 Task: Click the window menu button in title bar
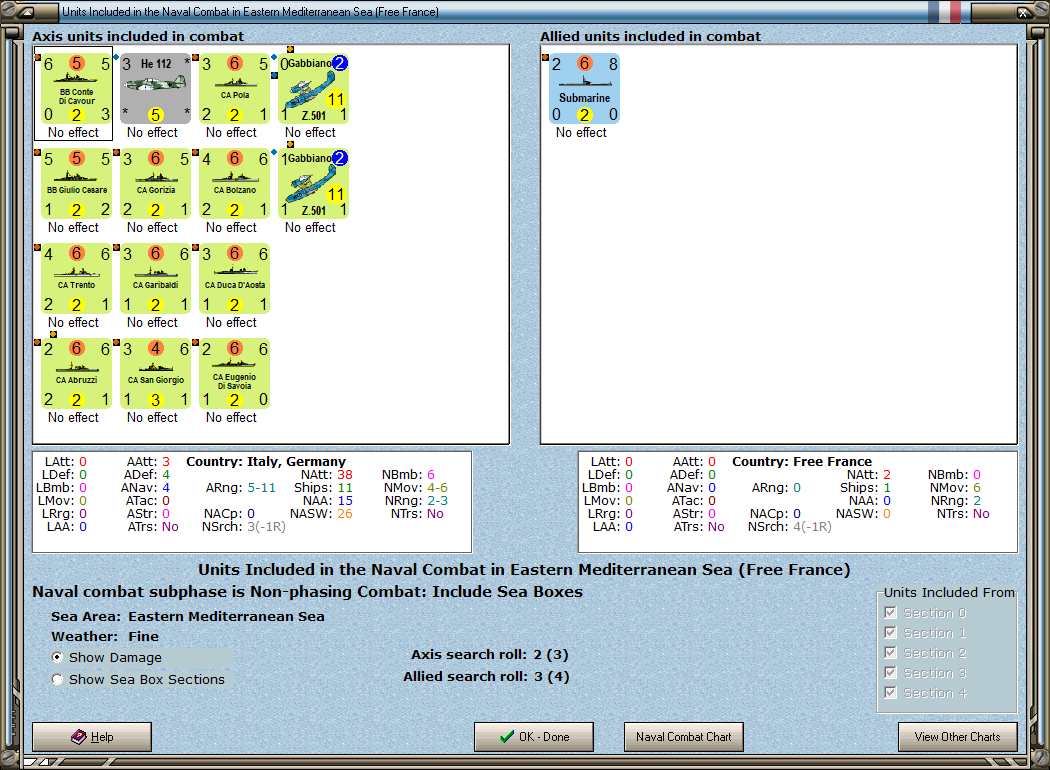click(28, 11)
